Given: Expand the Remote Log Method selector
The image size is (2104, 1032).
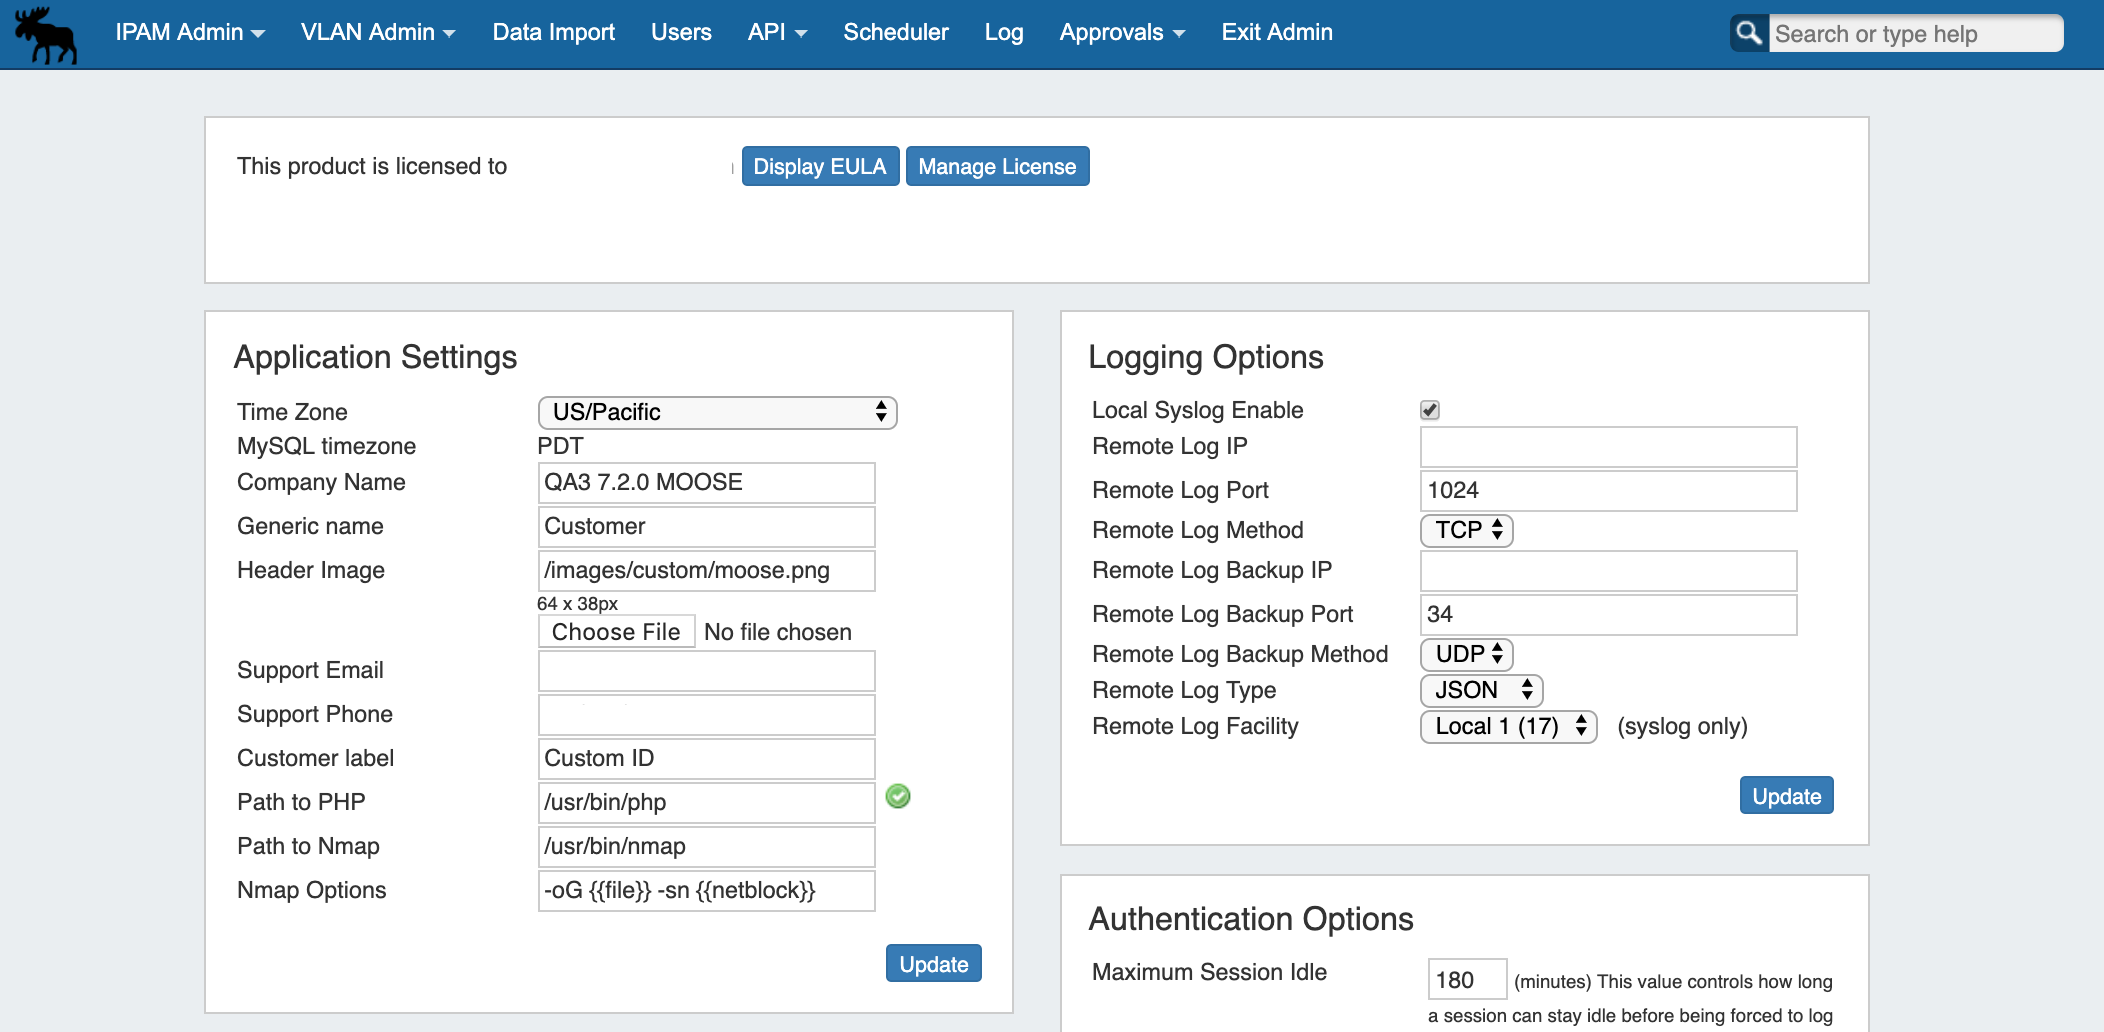Looking at the screenshot, I should [1466, 530].
